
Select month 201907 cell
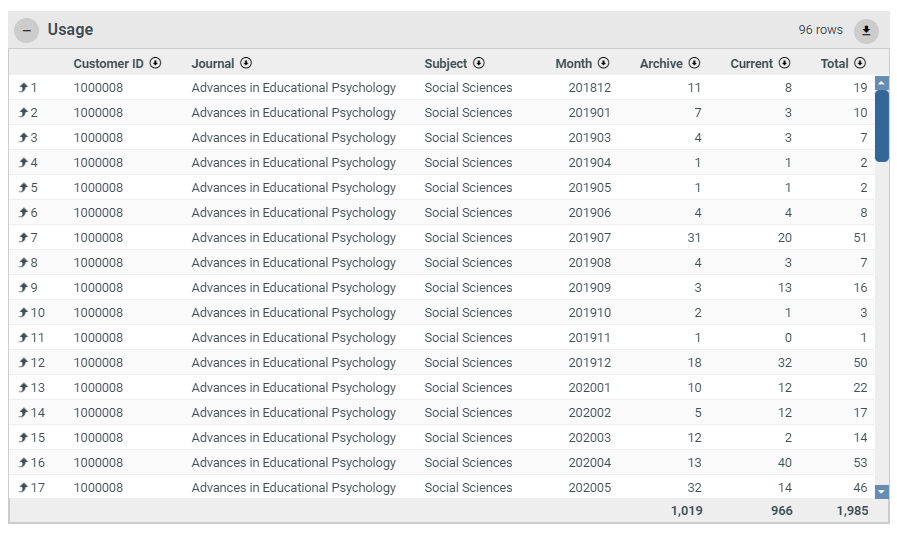(589, 238)
